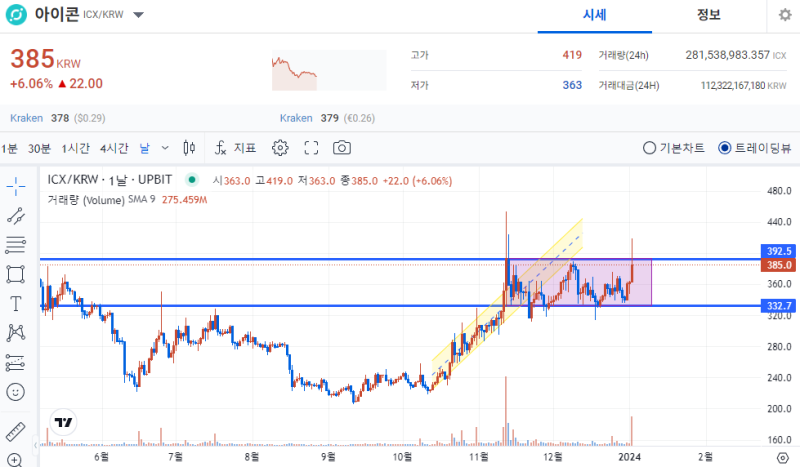Image resolution: width=800 pixels, height=467 pixels.
Task: Take a chart snapshot with camera icon
Action: coord(342,148)
